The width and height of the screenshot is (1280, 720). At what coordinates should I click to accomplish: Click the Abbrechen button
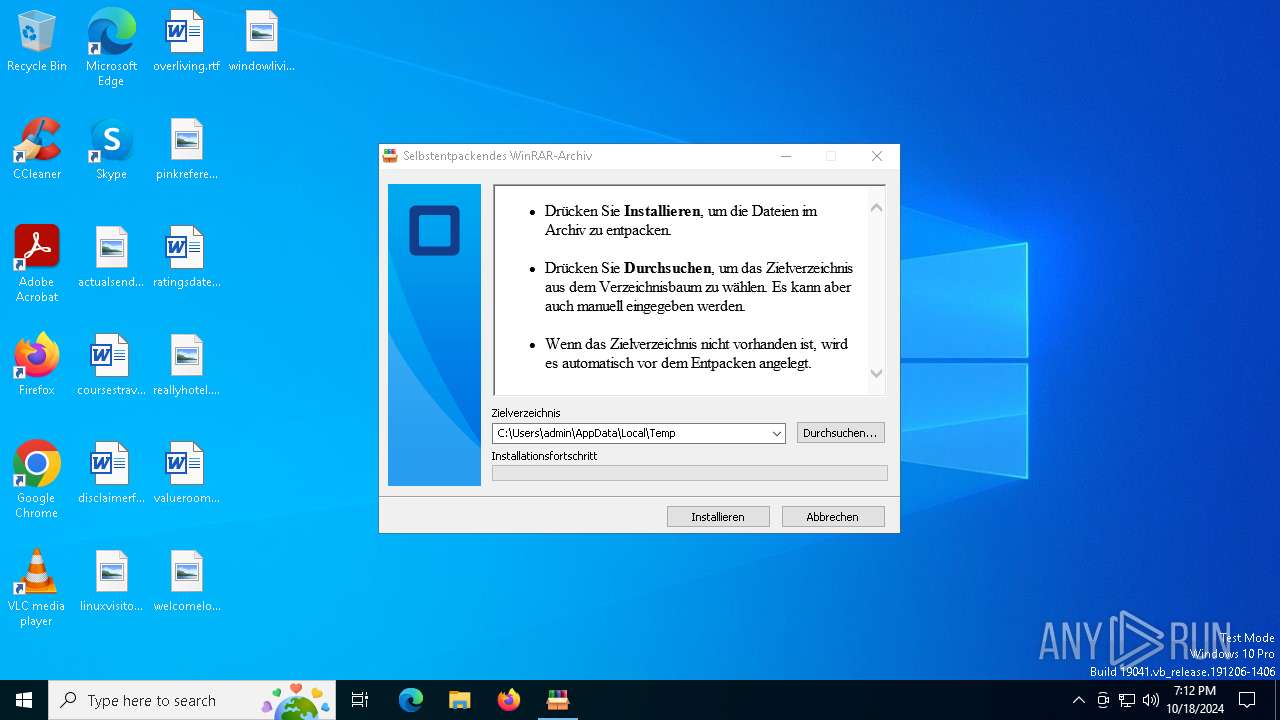[x=833, y=517]
